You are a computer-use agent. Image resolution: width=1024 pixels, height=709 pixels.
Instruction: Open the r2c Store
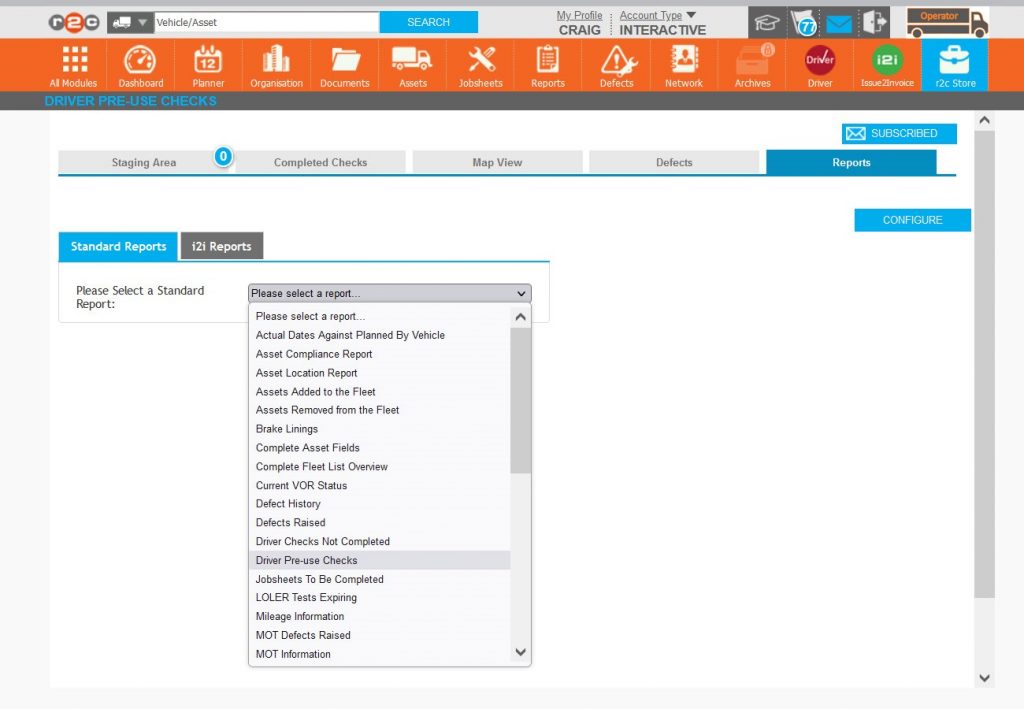coord(954,63)
